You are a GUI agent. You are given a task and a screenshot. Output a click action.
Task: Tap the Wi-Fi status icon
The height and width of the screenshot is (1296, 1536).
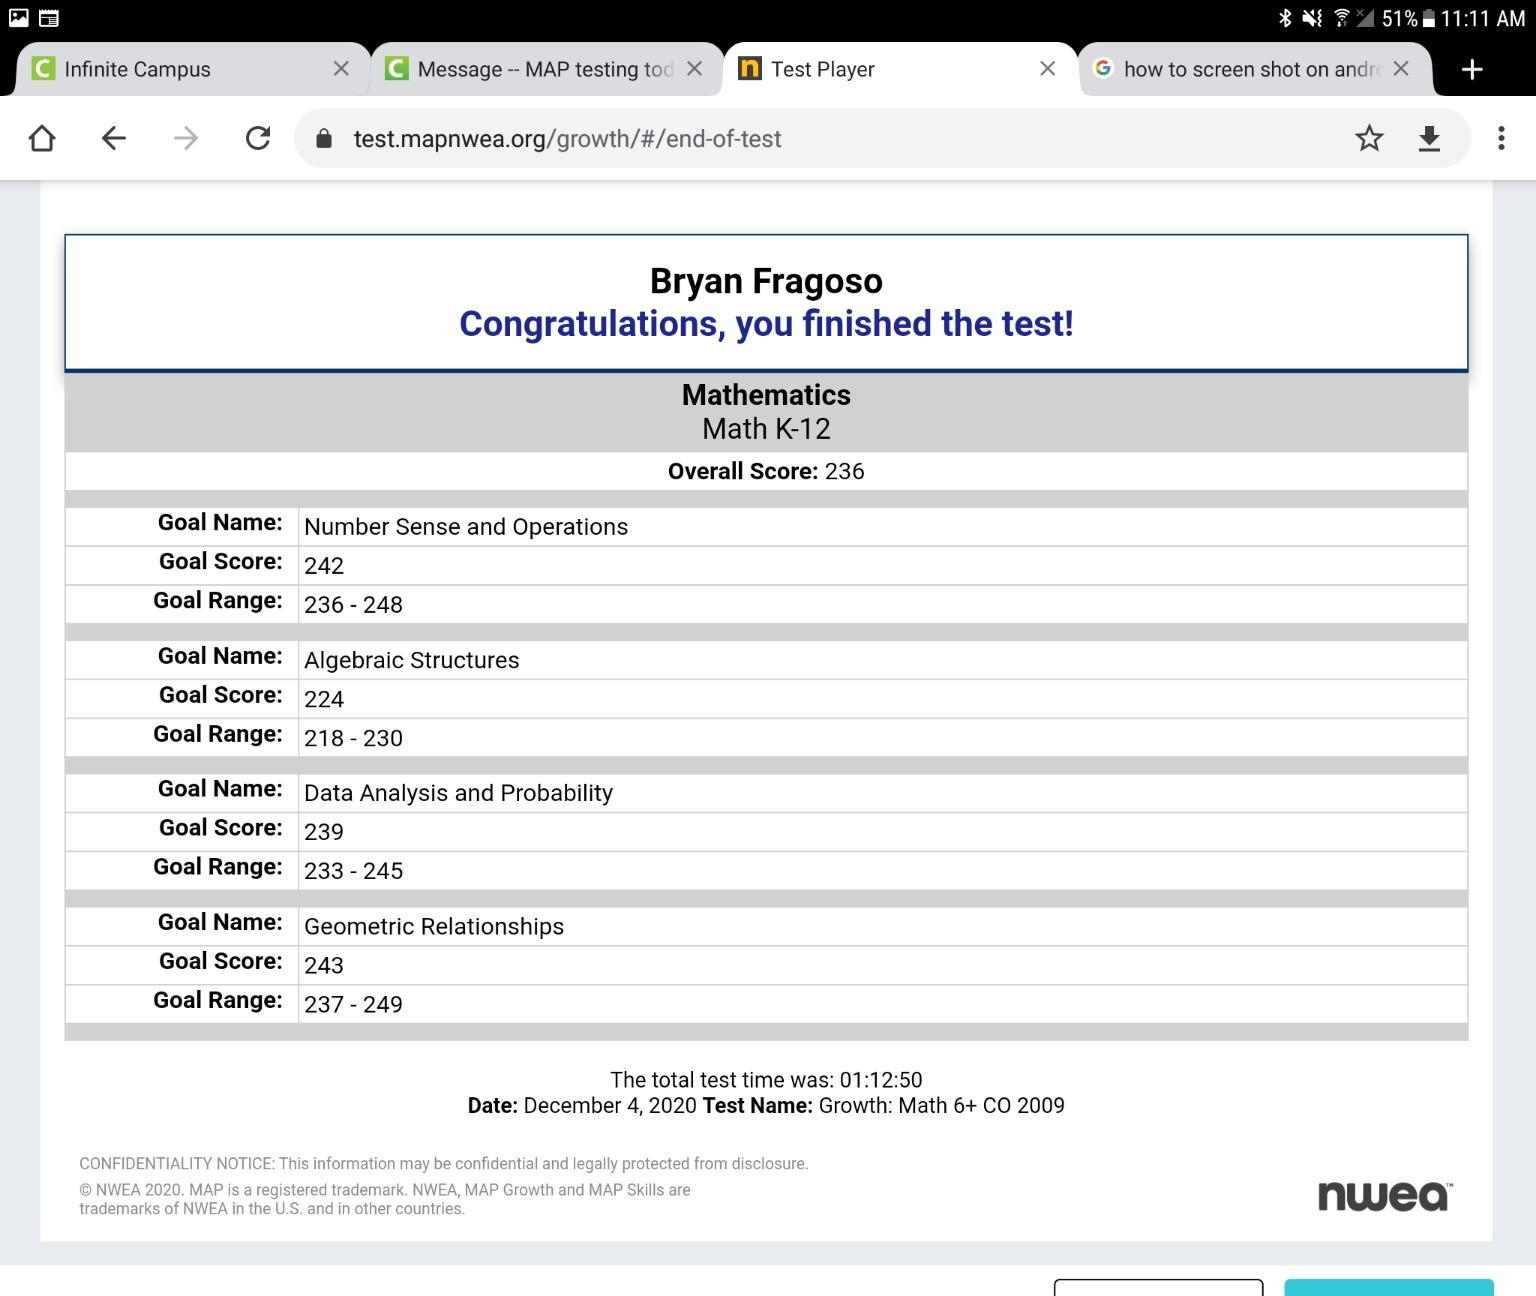(x=1342, y=17)
